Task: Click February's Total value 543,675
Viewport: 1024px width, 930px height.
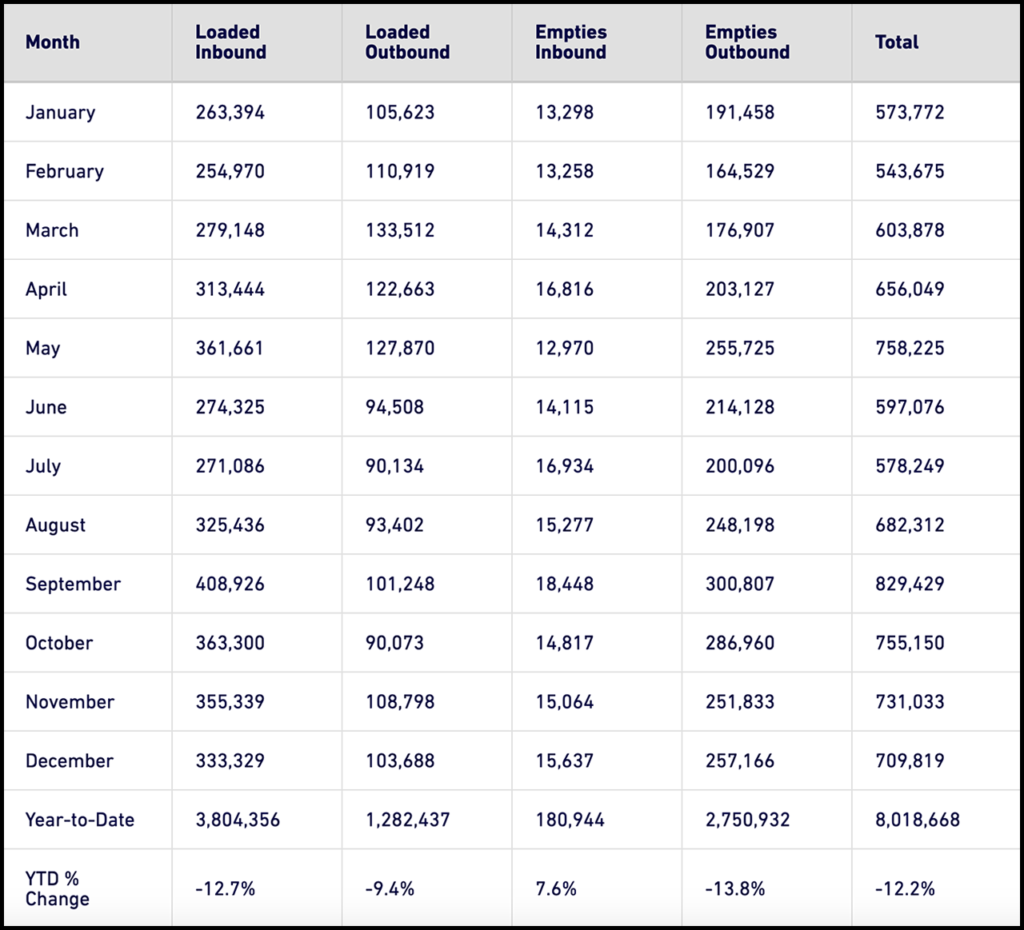Action: (x=909, y=171)
